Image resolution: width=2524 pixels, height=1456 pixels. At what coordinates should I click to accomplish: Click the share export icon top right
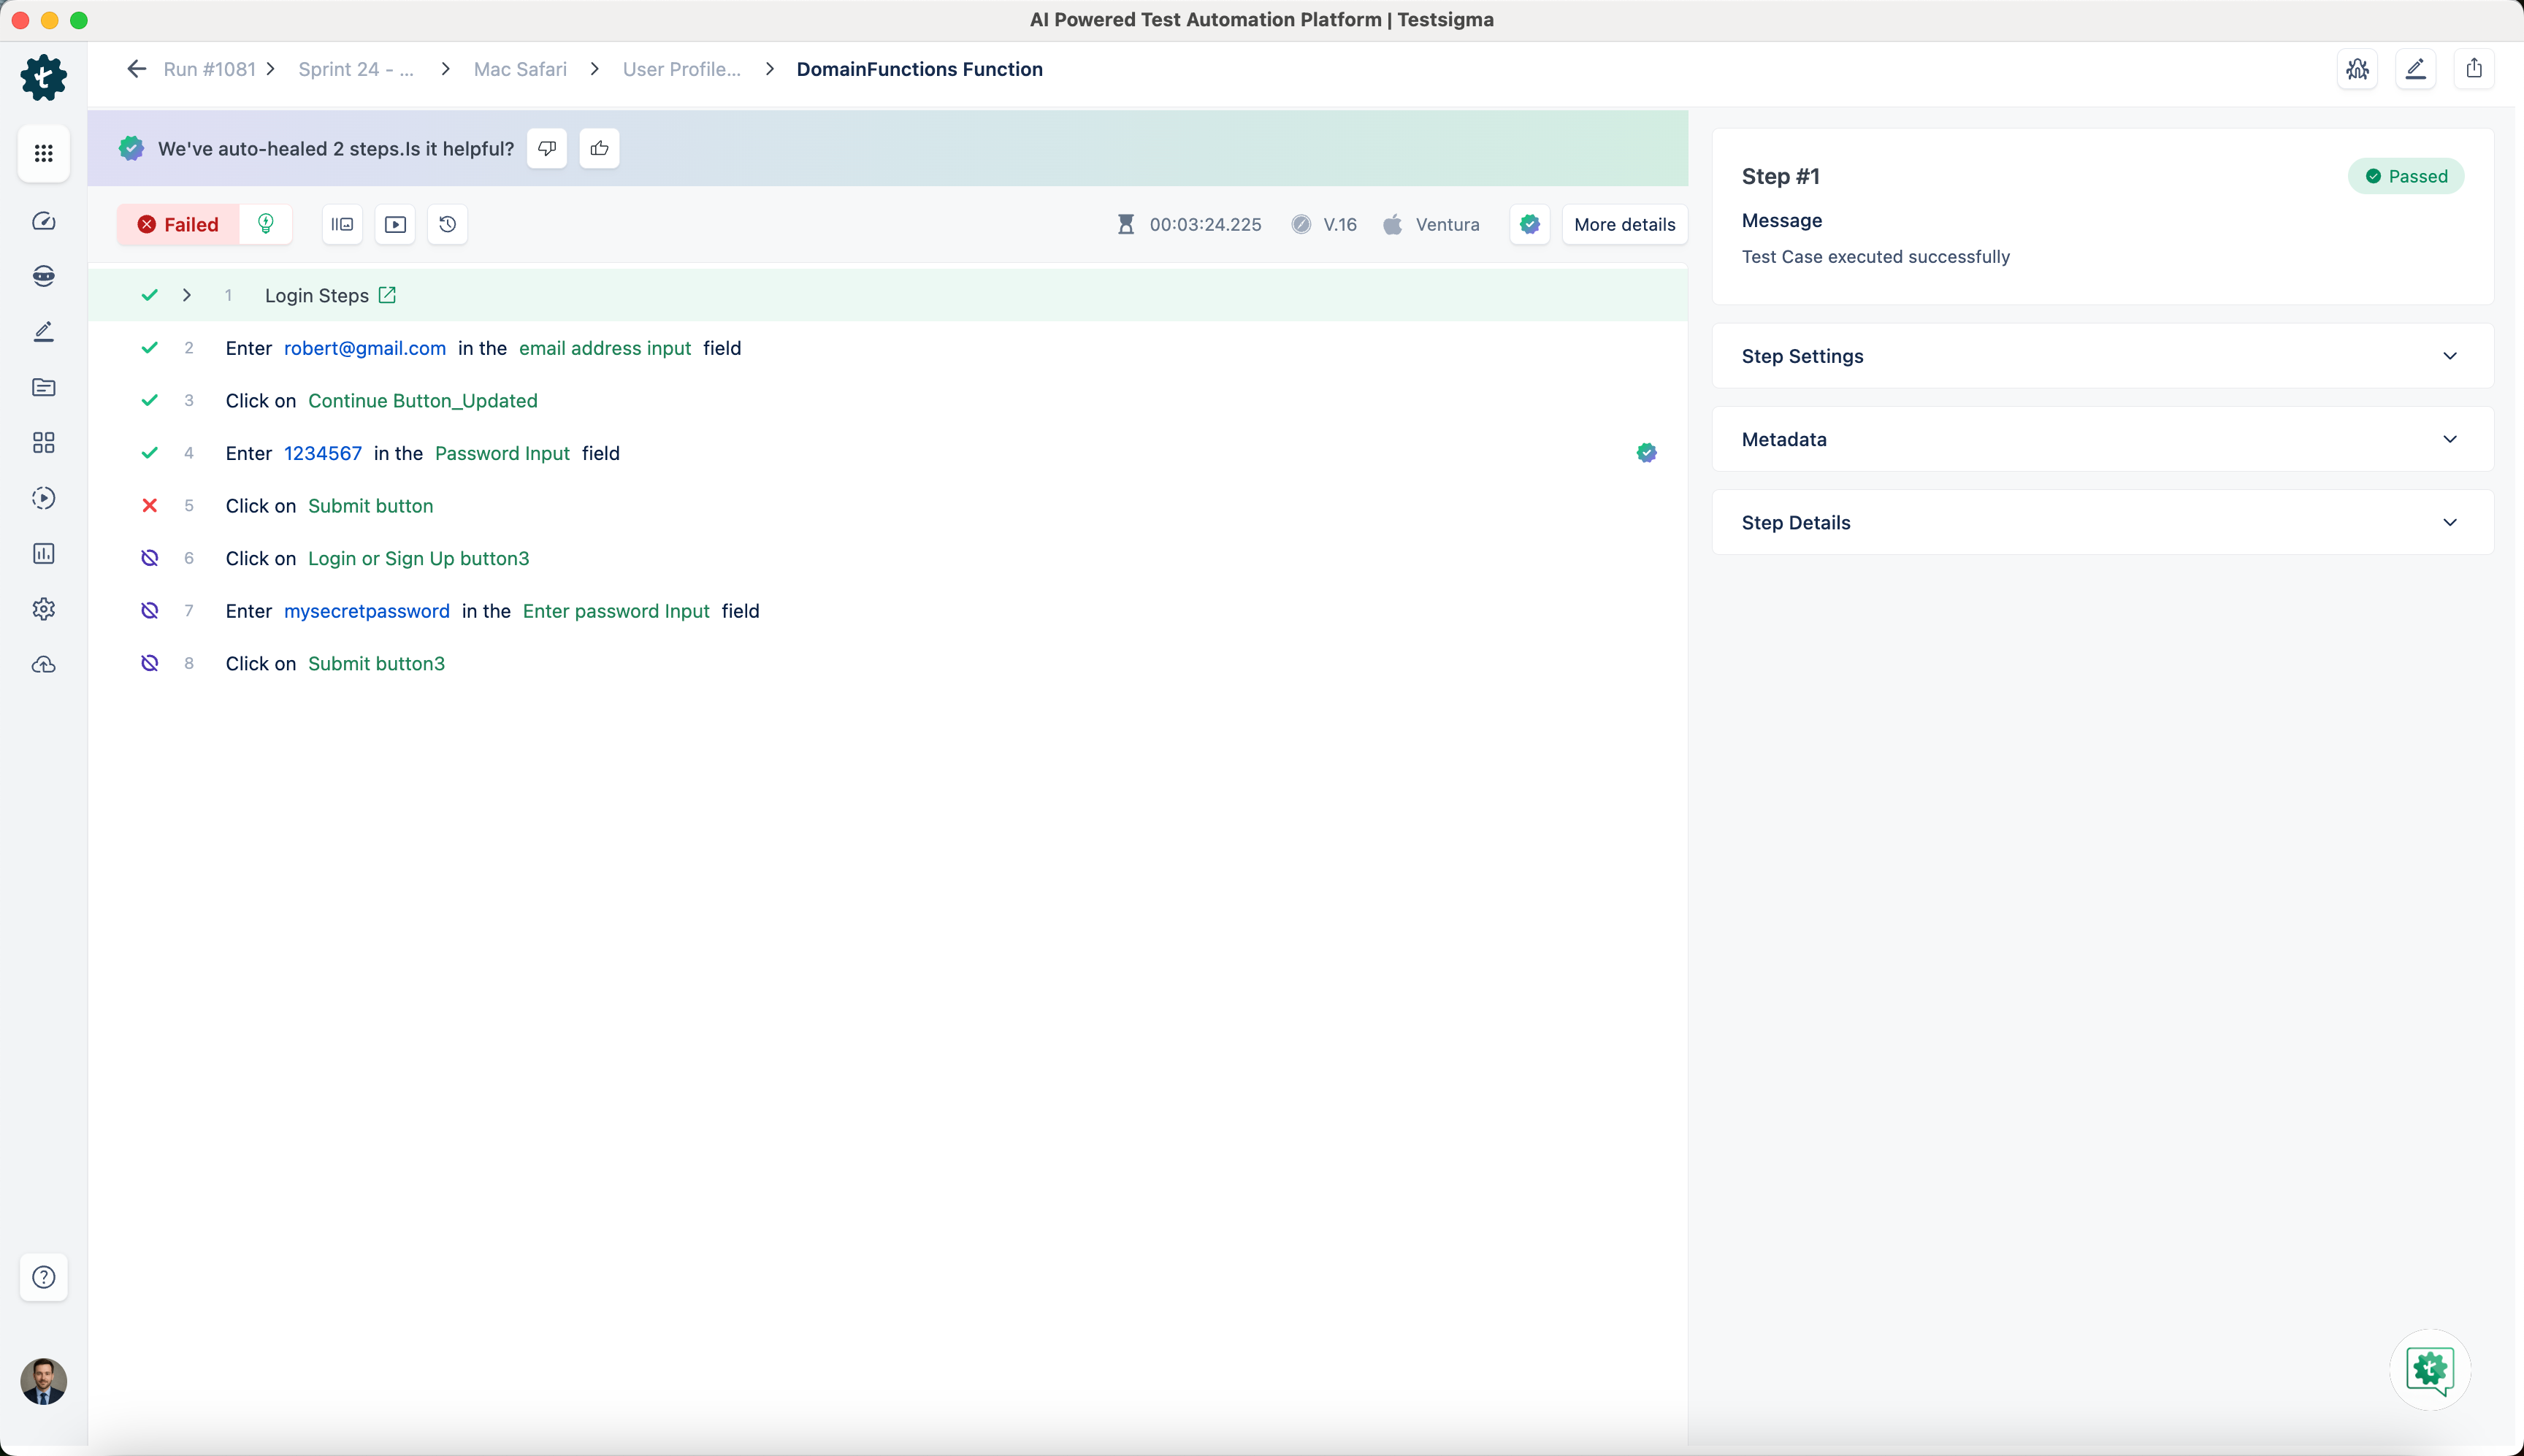[x=2474, y=69]
